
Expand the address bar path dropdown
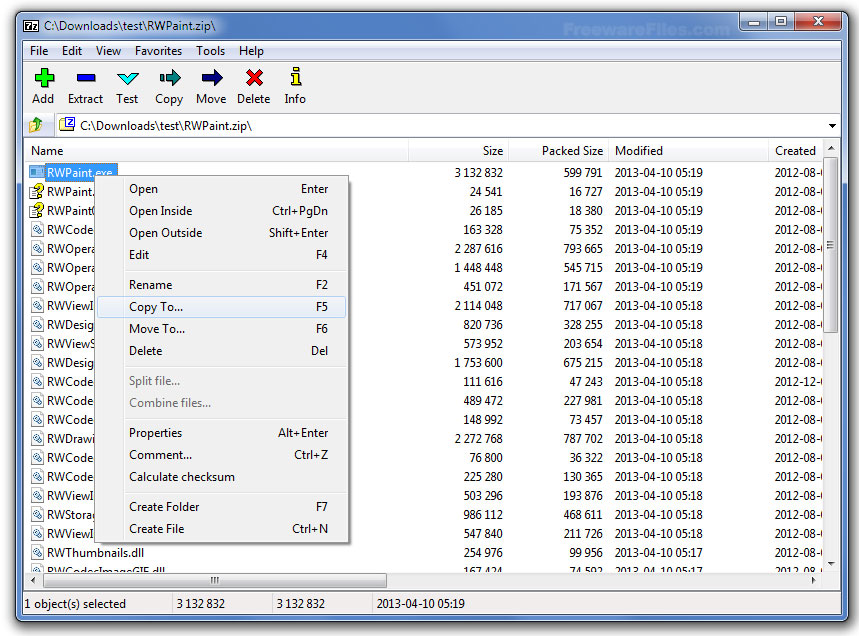pyautogui.click(x=832, y=126)
